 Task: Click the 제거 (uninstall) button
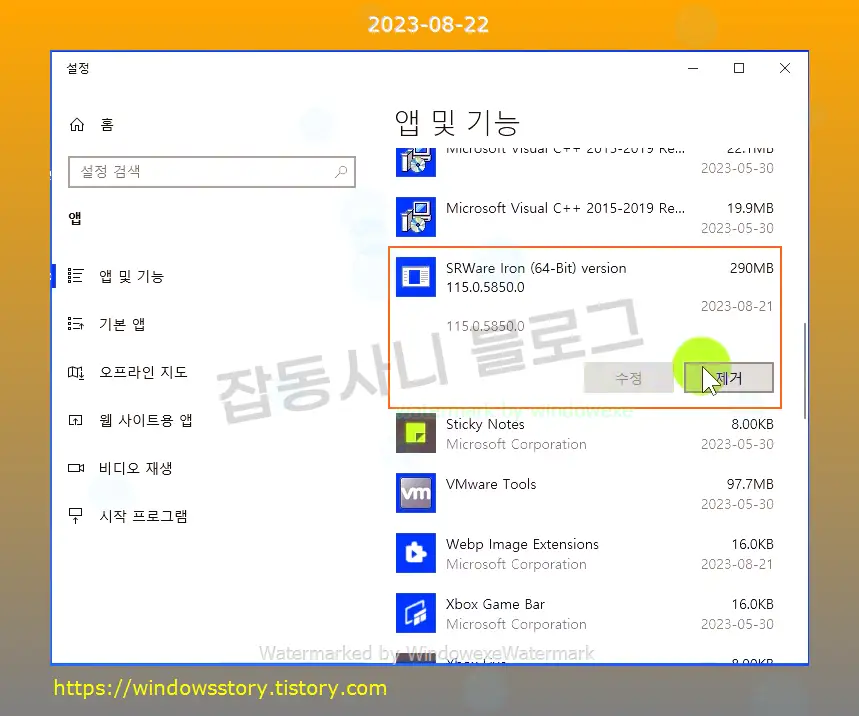729,377
